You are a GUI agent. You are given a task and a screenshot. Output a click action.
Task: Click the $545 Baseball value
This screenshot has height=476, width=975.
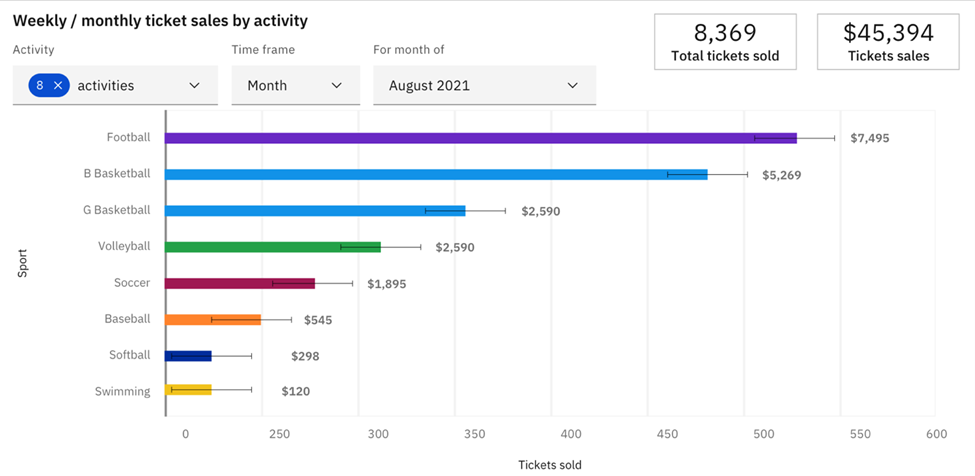click(318, 321)
